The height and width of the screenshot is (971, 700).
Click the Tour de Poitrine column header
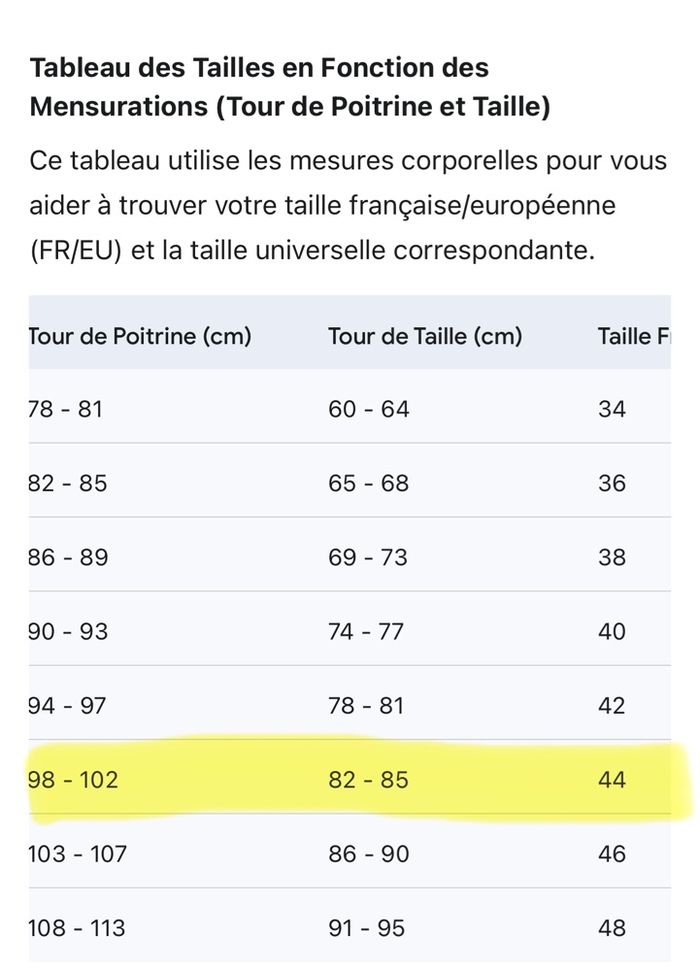coord(139,336)
